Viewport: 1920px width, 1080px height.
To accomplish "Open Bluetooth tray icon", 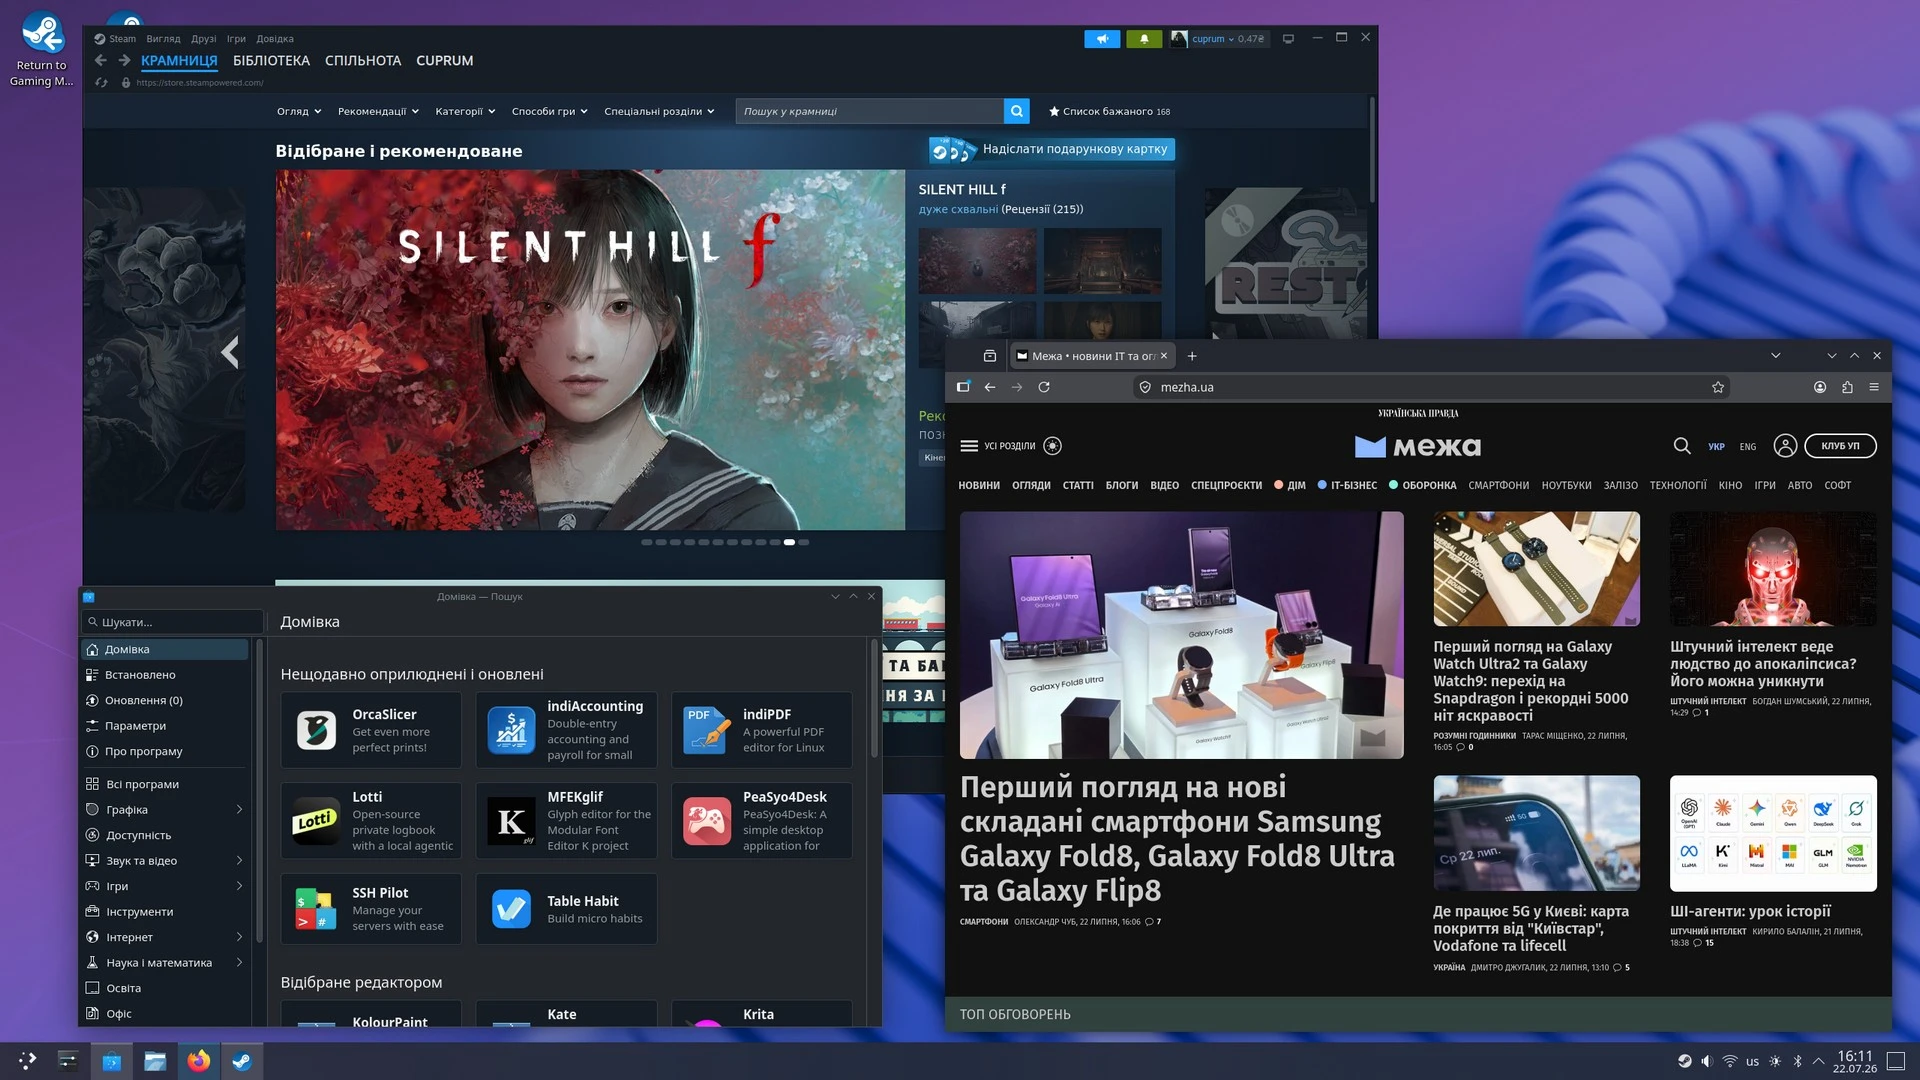I will [x=1797, y=1061].
